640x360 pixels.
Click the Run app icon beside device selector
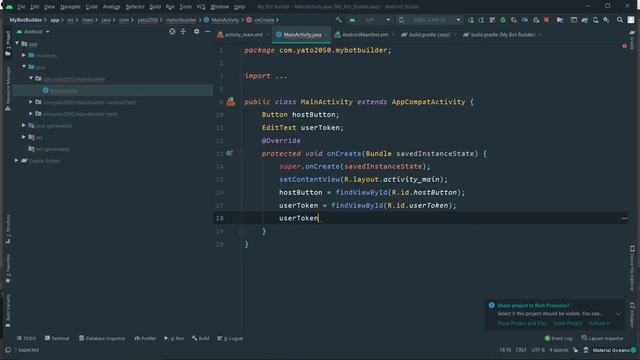point(471,20)
